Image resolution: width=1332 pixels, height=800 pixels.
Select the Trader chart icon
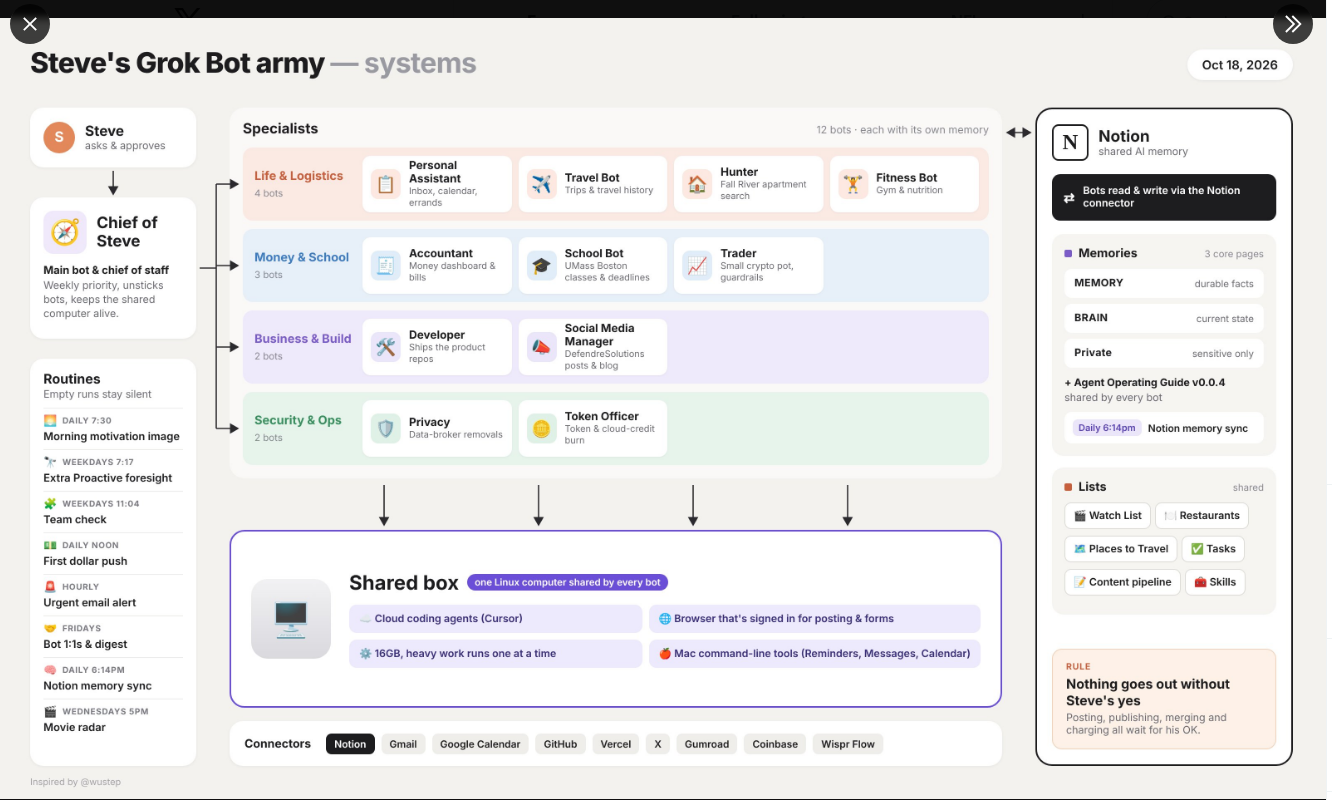[697, 266]
